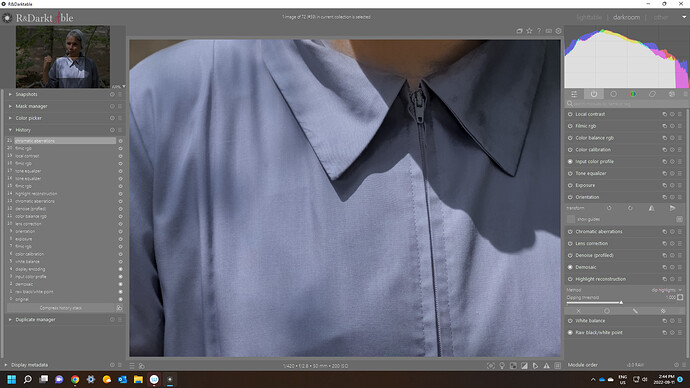
Task: Toggle softproofing icon below image
Action: pos(536,366)
